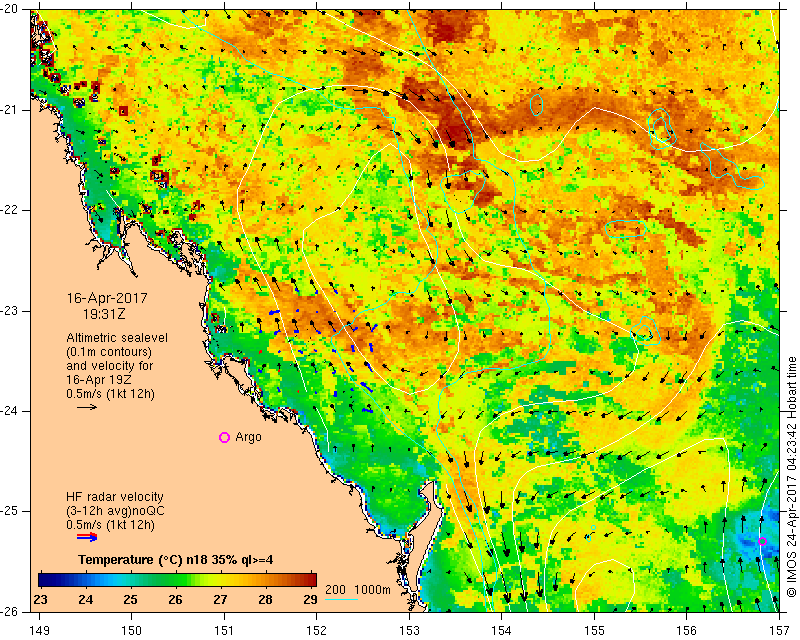Image resolution: width=800 pixels, height=640 pixels.
Task: Click the latitude axis label '-23'
Action: point(10,311)
